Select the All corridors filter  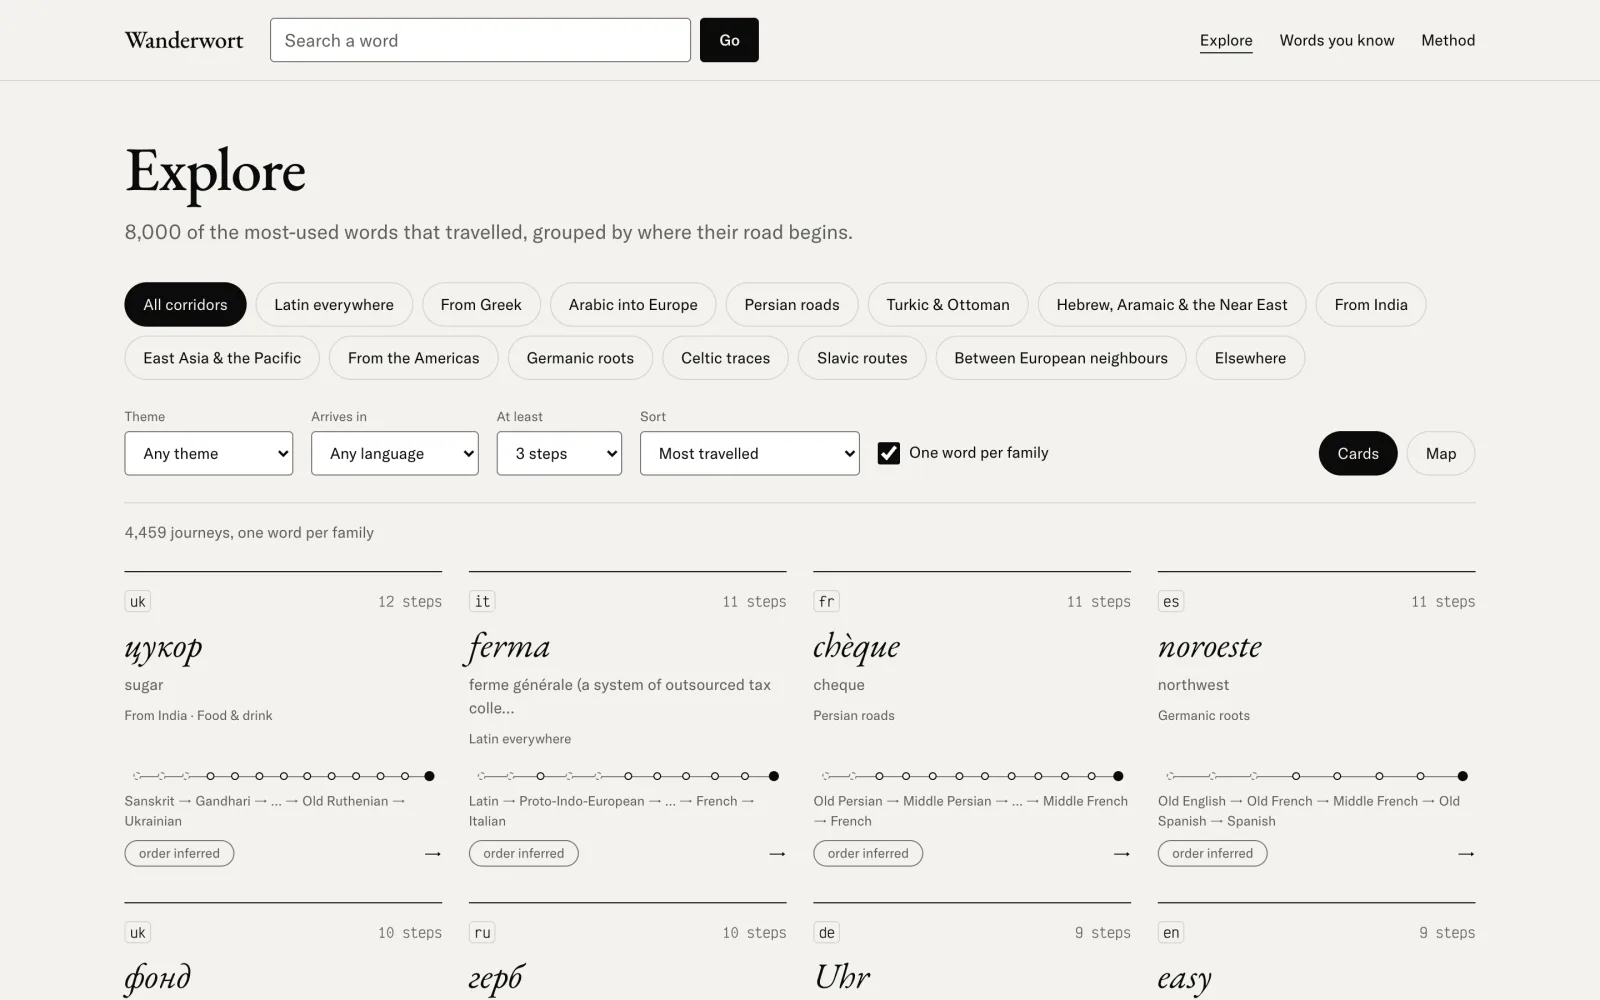click(185, 304)
